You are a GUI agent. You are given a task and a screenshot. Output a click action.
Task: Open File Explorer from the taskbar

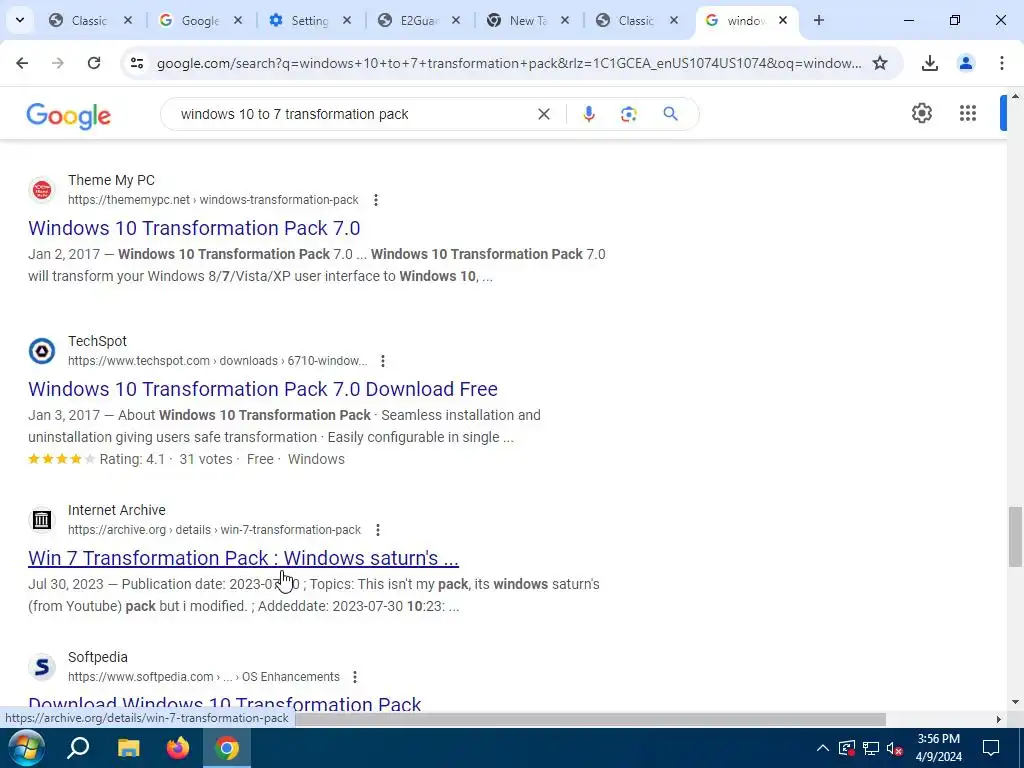(128, 748)
